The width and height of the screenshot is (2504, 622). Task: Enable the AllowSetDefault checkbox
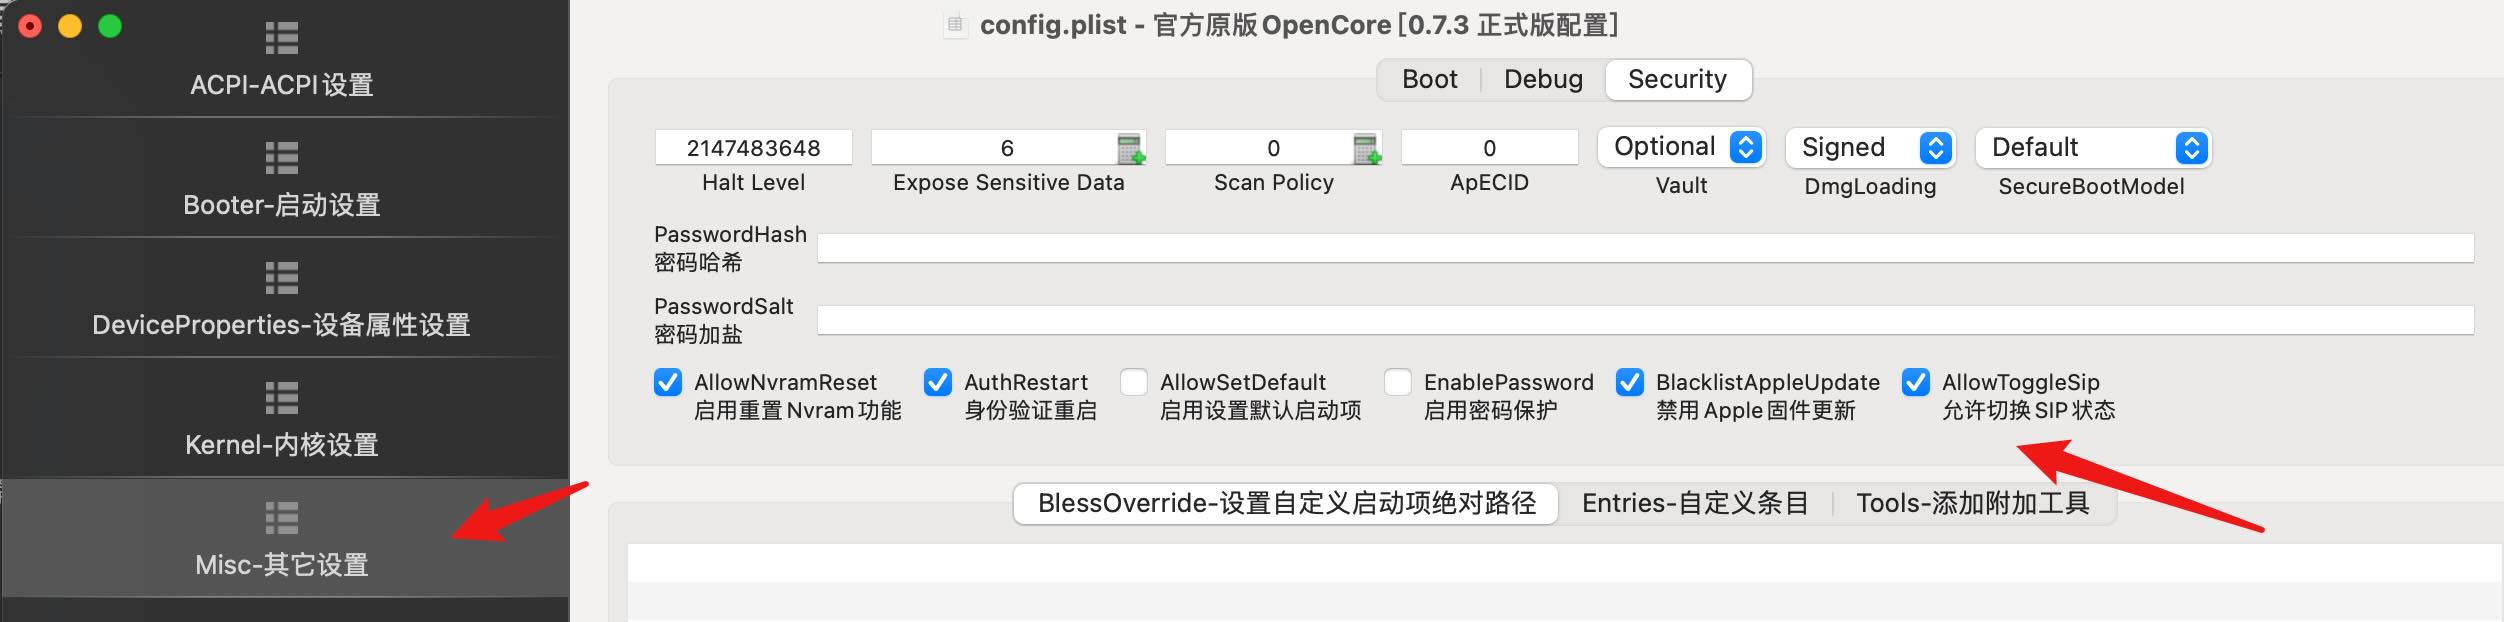(x=1134, y=382)
